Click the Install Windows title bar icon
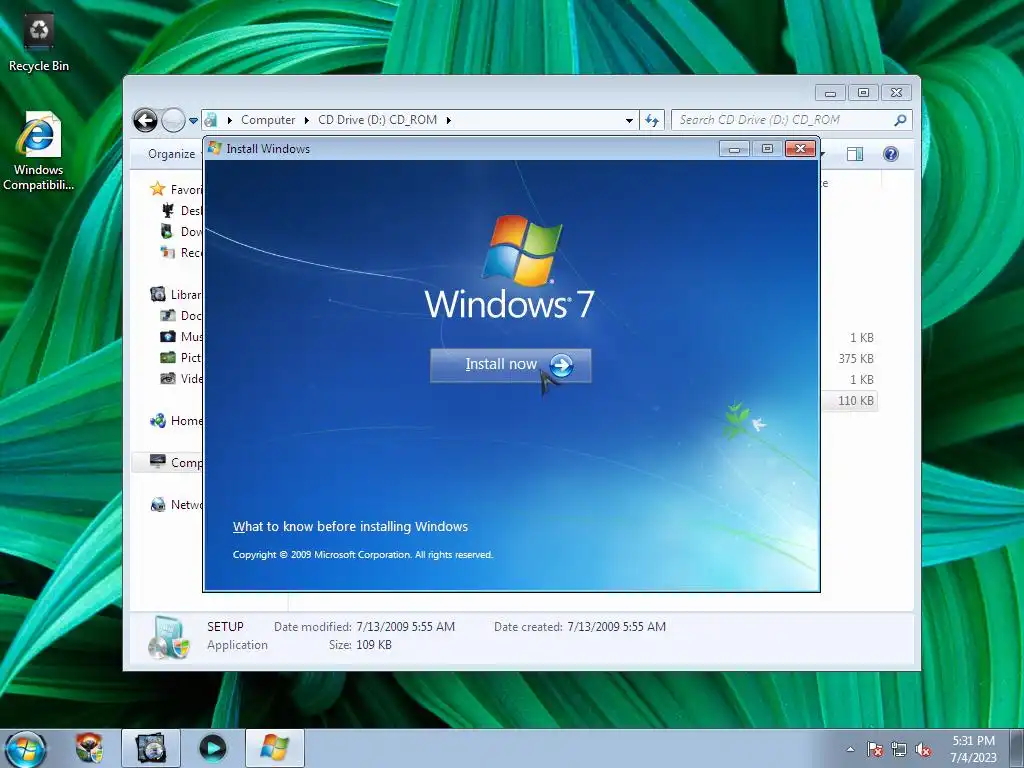 click(215, 148)
